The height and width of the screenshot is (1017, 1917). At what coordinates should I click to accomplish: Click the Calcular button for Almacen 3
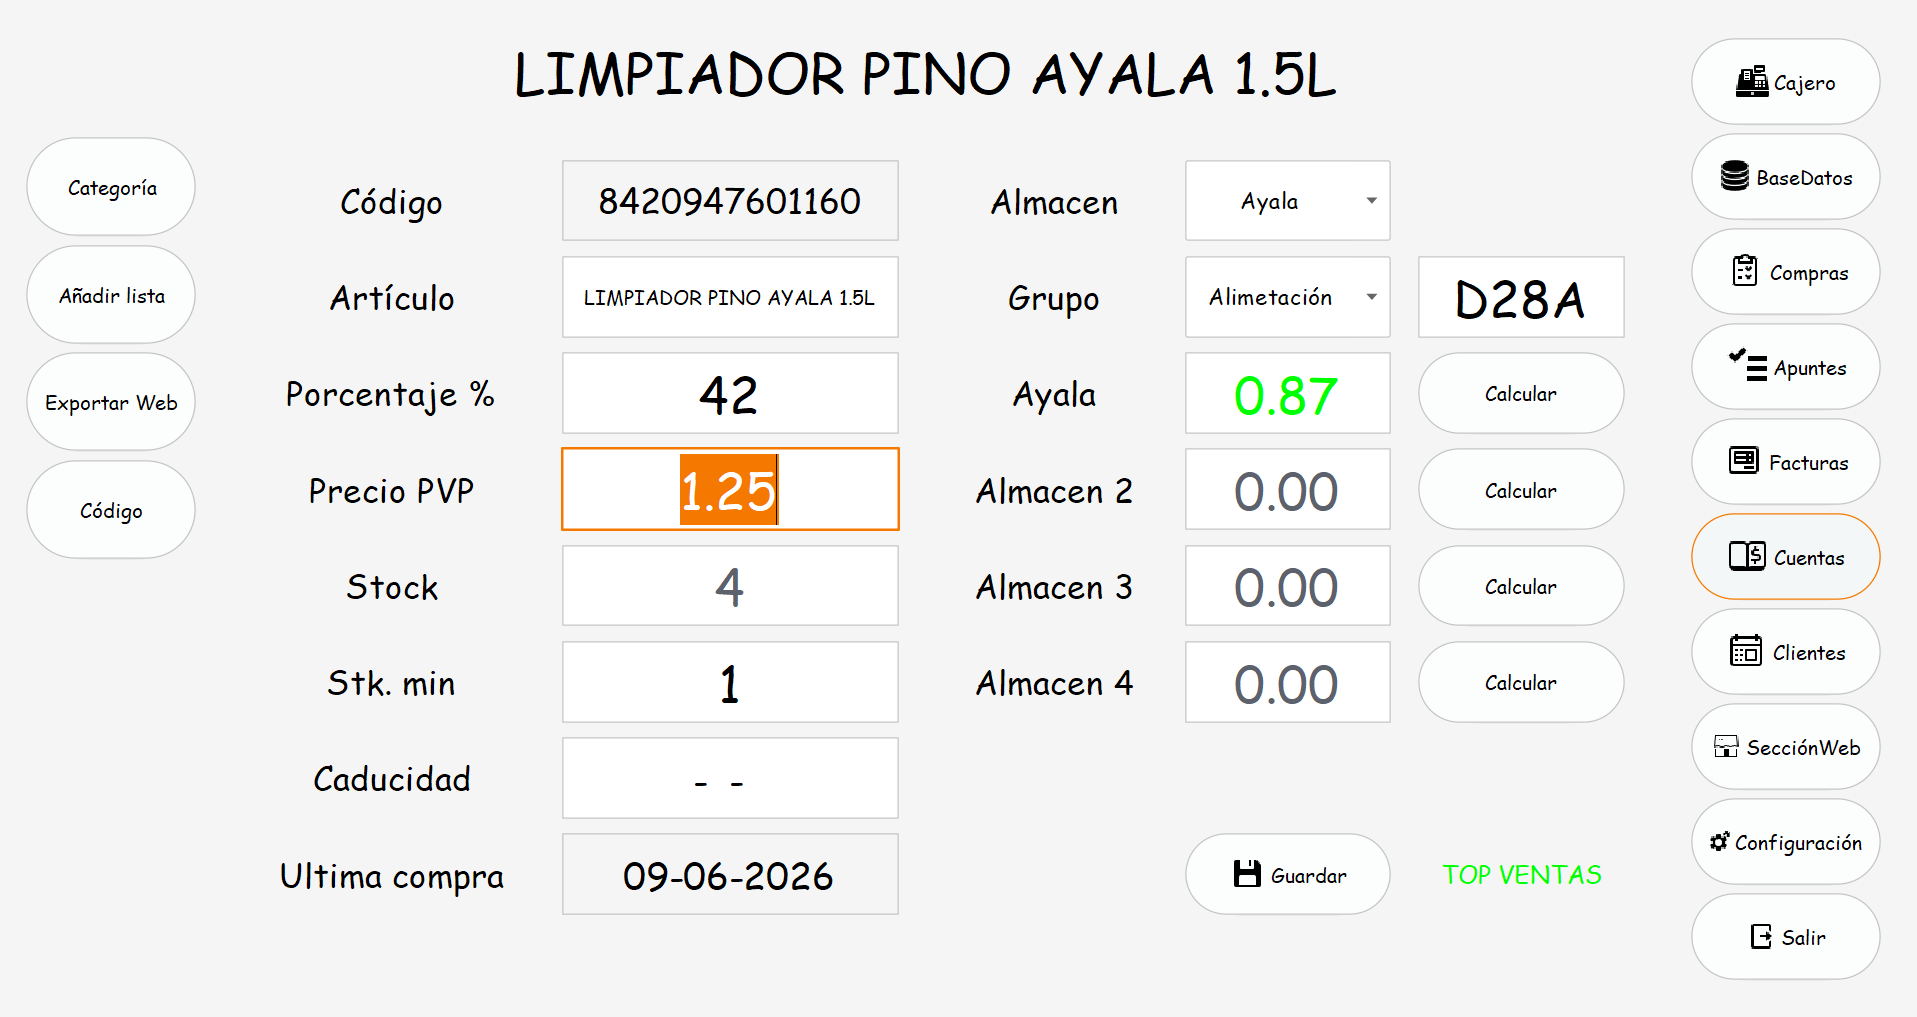pyautogui.click(x=1520, y=586)
